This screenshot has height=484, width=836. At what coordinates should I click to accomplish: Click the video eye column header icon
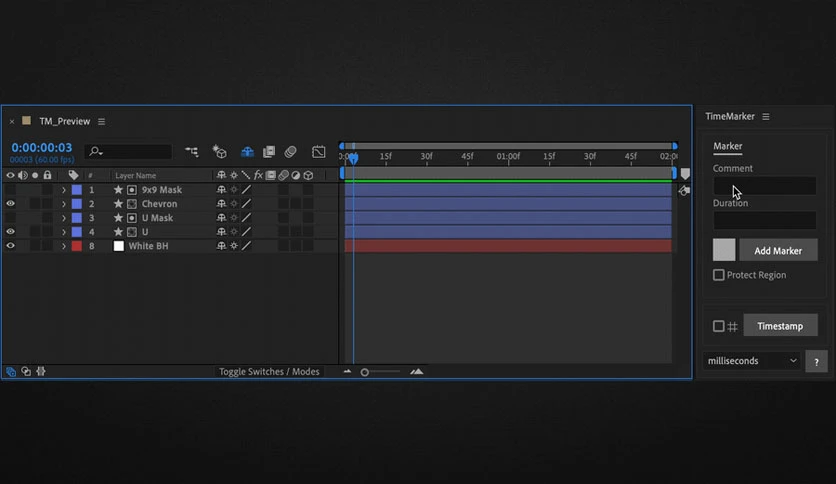click(x=10, y=175)
